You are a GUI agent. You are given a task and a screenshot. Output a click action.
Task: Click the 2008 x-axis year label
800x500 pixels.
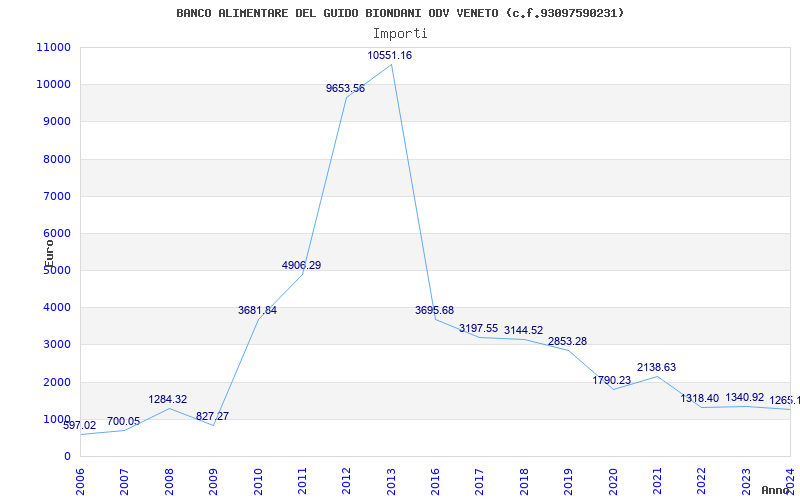[x=169, y=482]
